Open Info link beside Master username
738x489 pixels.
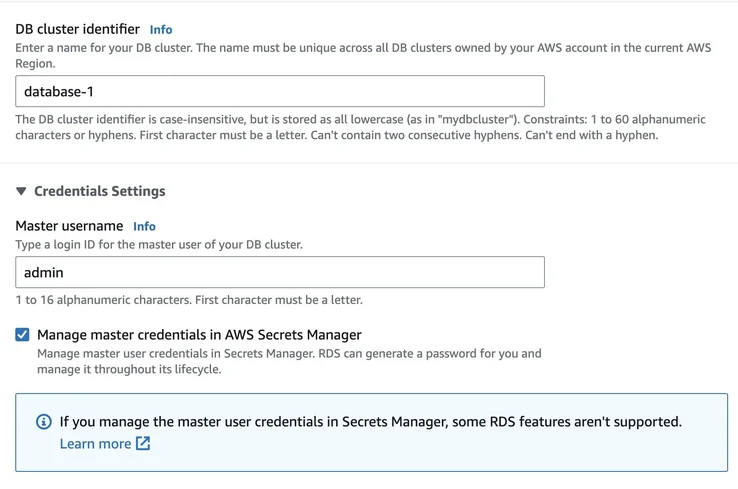click(x=144, y=226)
